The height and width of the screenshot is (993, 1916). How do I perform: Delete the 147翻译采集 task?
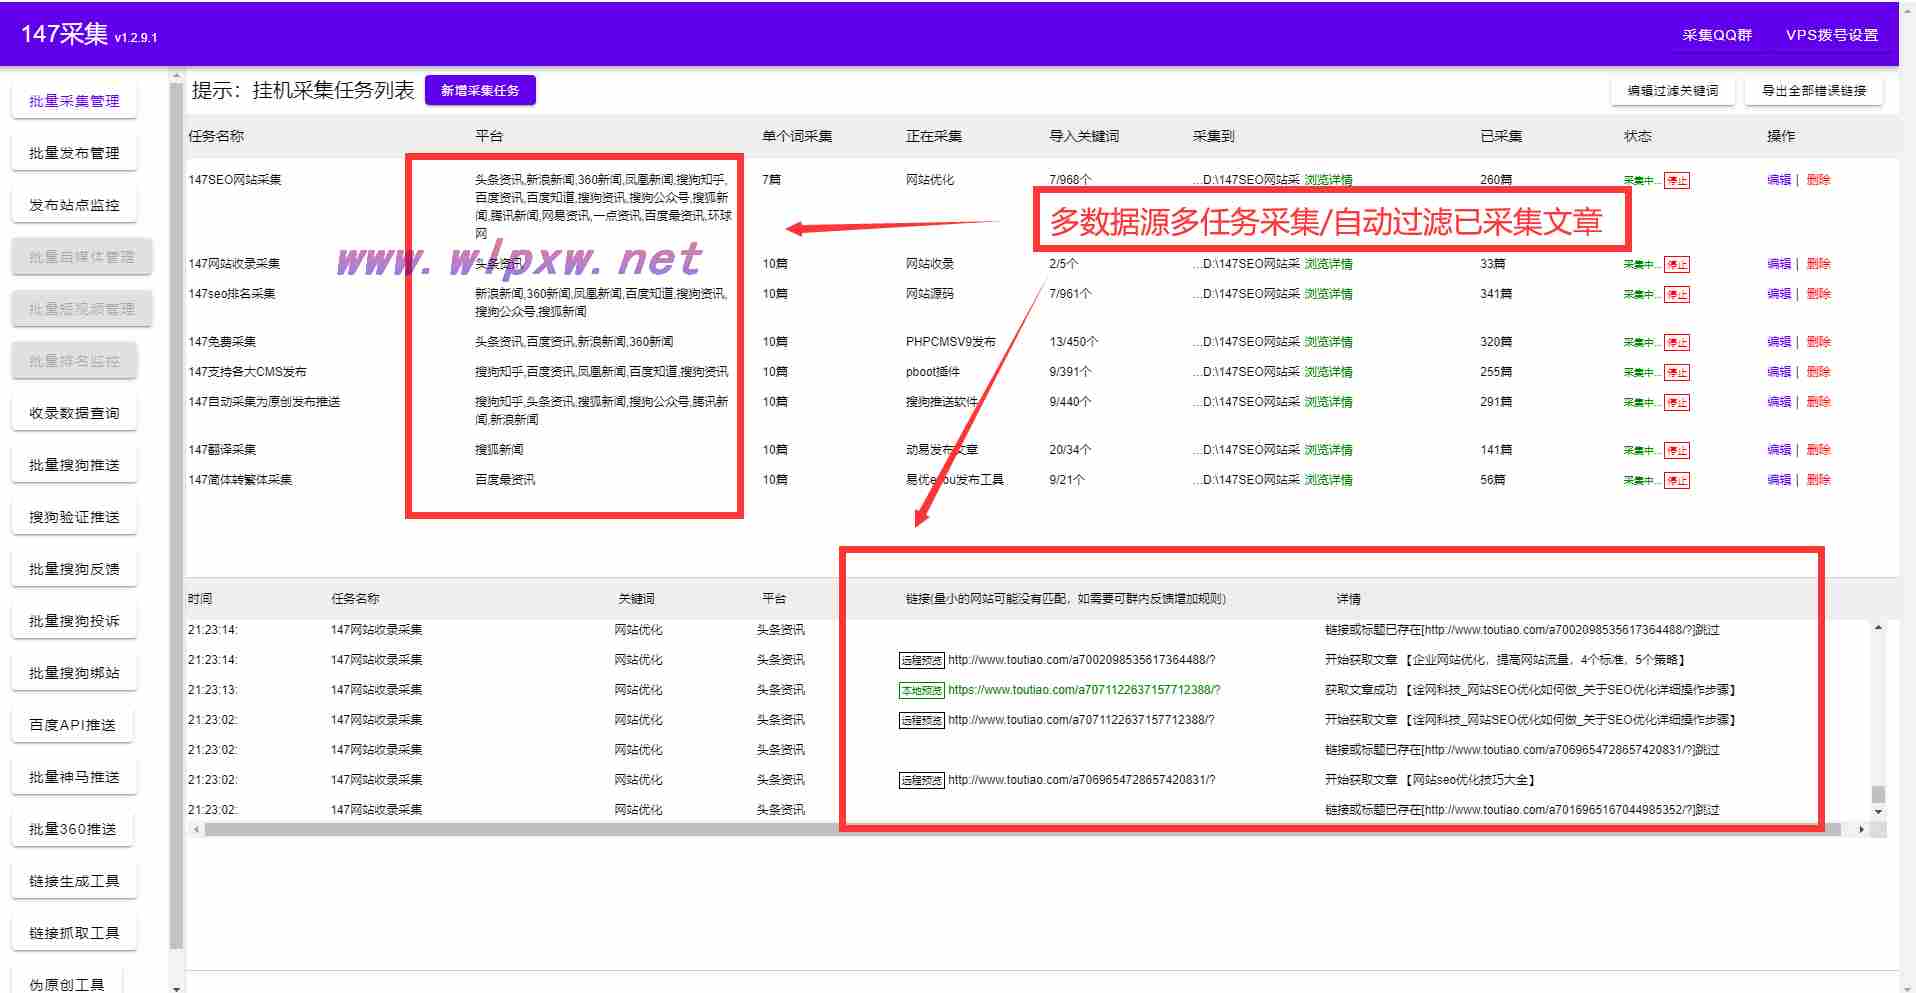pos(1818,450)
